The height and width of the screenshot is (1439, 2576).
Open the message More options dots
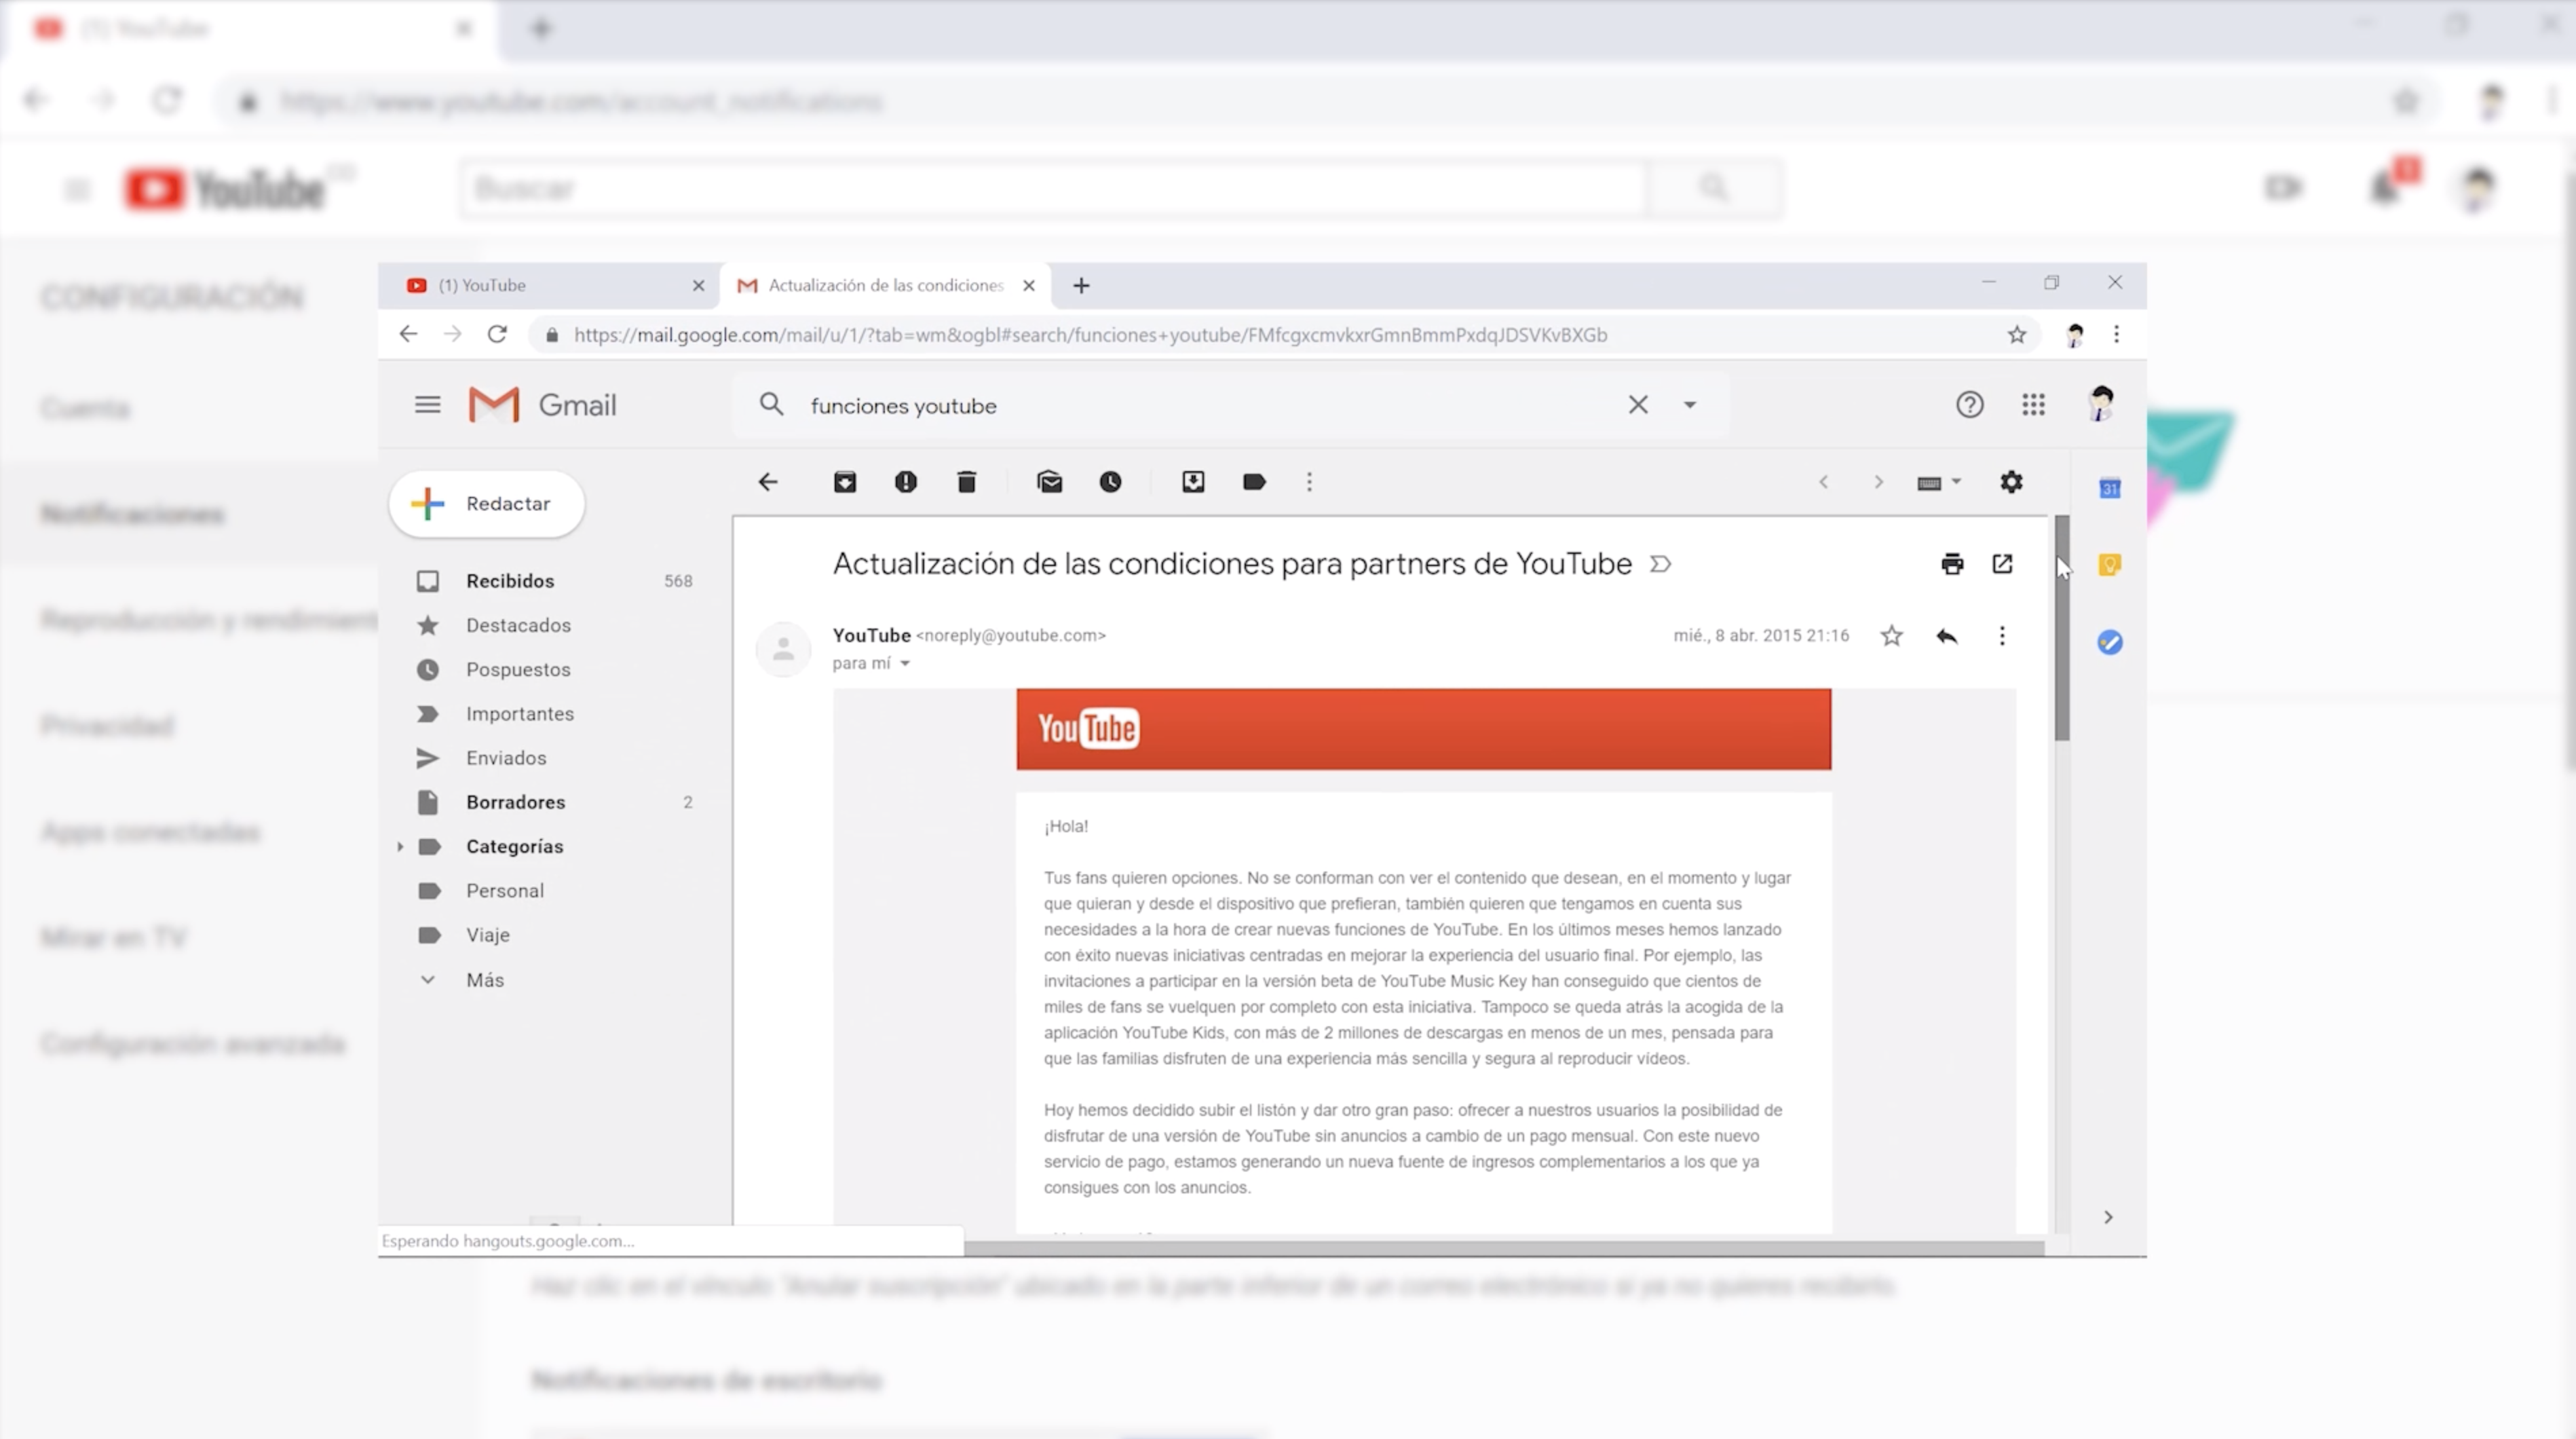pyautogui.click(x=2002, y=636)
